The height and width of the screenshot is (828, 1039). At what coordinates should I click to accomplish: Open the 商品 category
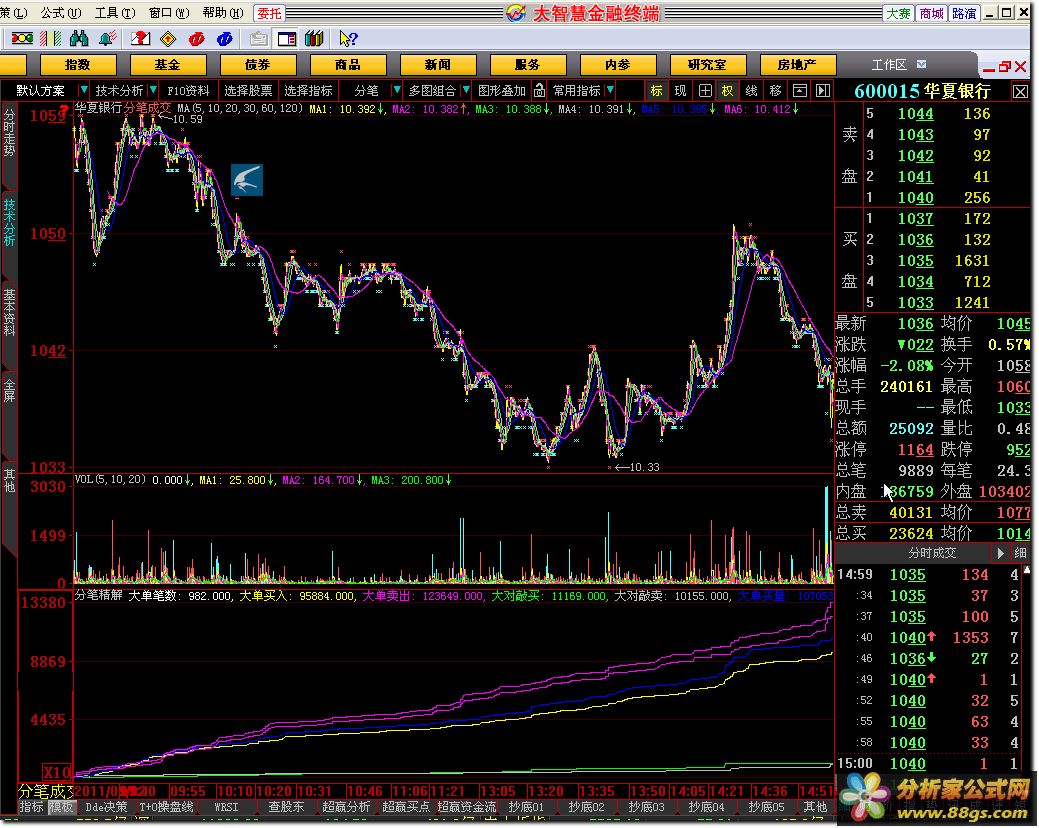[x=348, y=64]
